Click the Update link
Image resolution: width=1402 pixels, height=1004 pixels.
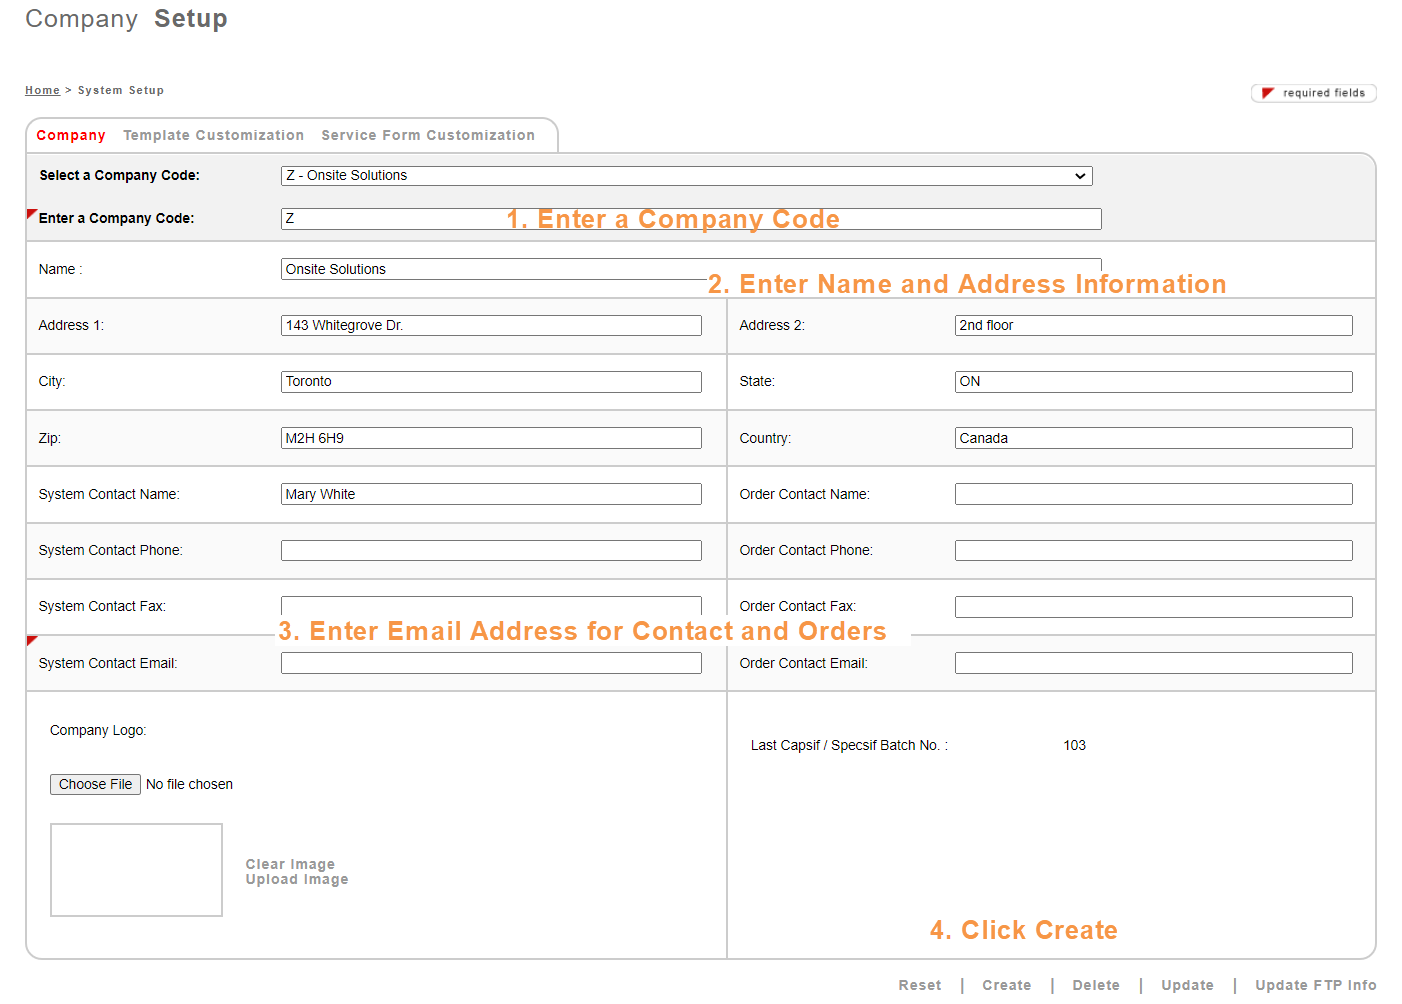[x=1187, y=985]
